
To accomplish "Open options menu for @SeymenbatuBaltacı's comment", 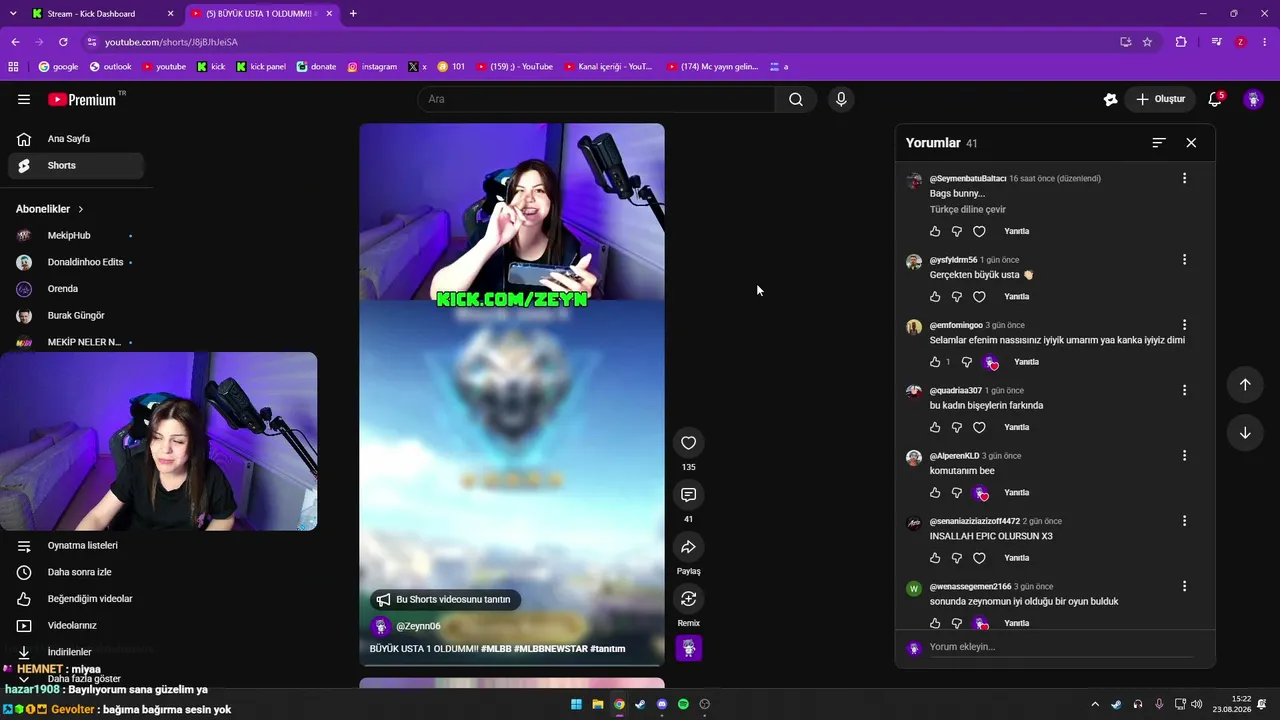I will point(1184,178).
